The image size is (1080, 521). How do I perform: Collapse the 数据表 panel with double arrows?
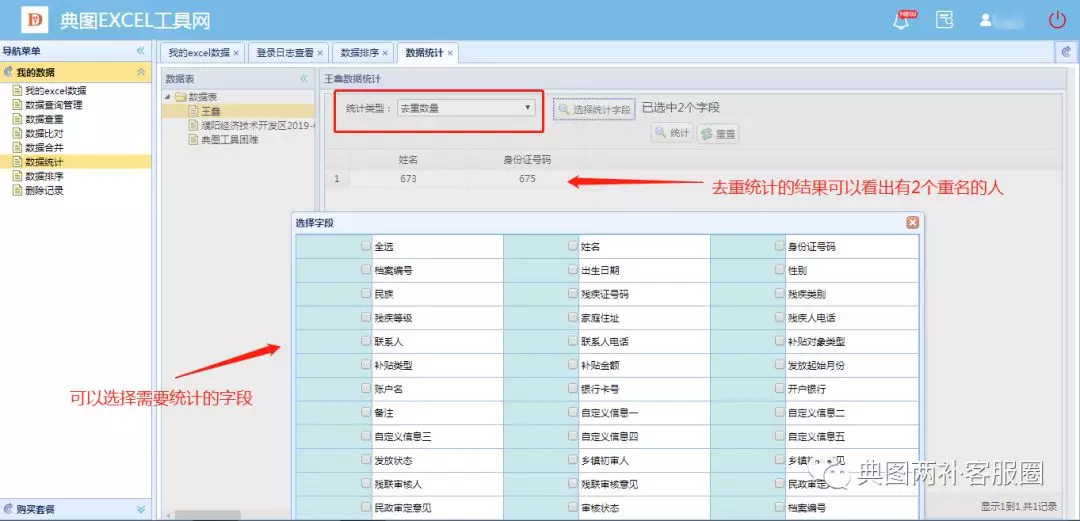(x=304, y=78)
